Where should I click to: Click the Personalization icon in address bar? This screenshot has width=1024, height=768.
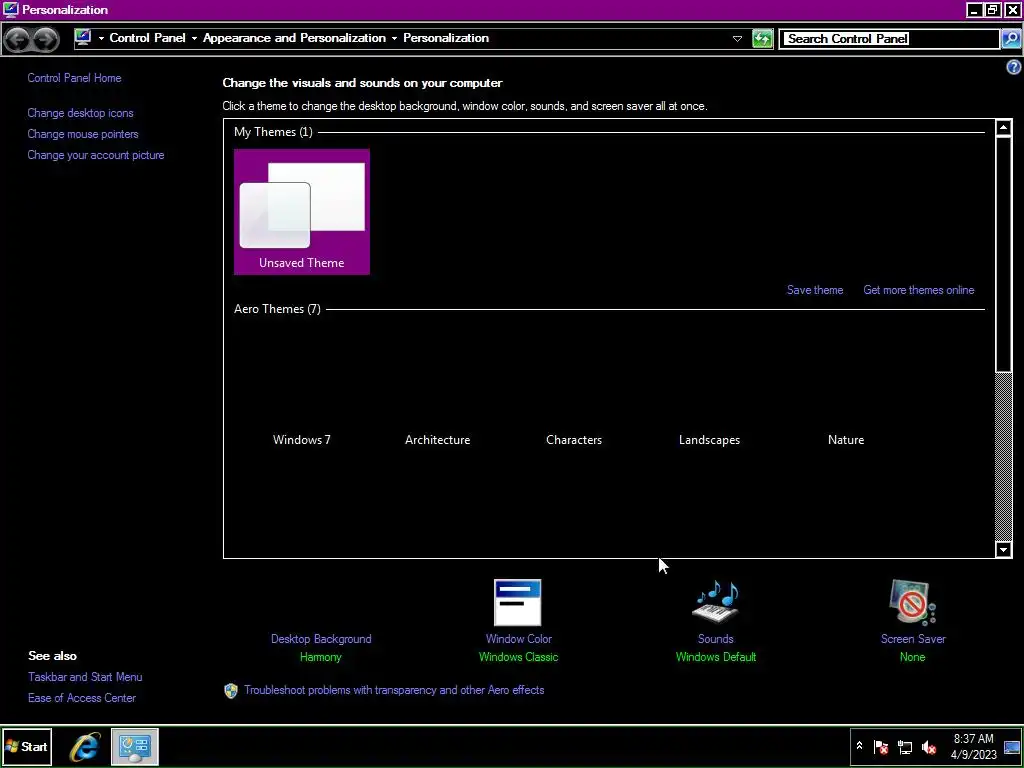82,38
